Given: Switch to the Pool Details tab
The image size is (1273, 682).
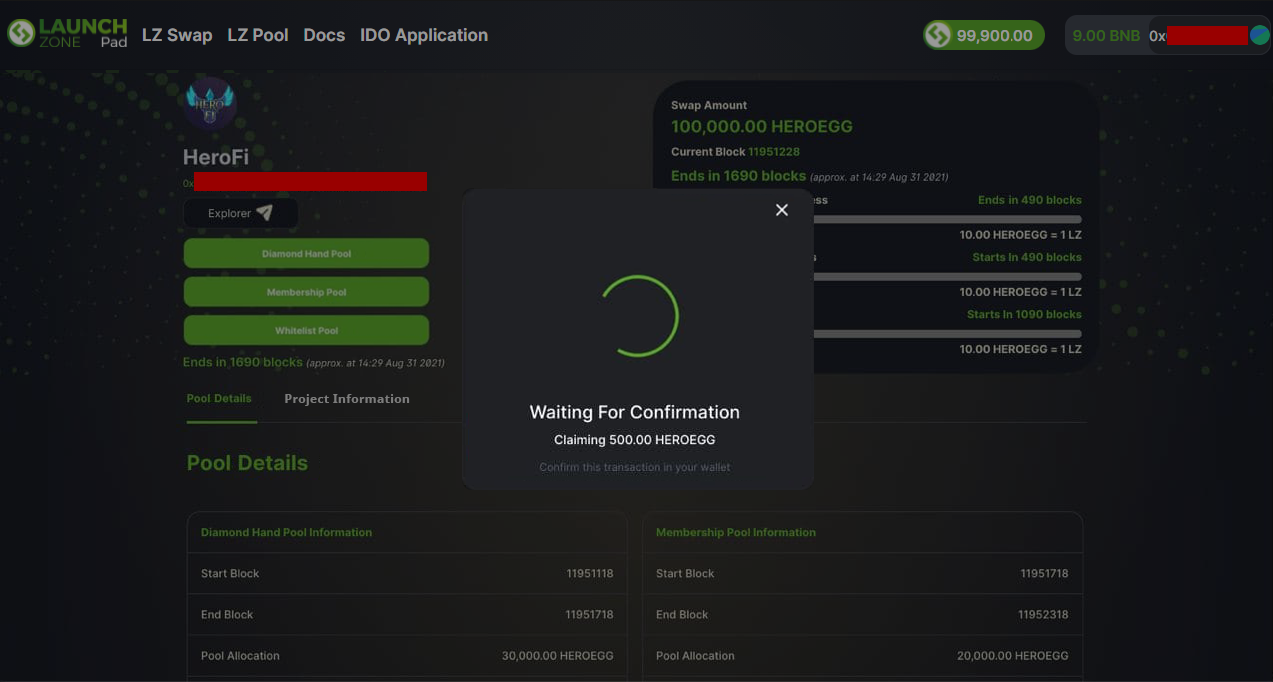Looking at the screenshot, I should [x=219, y=398].
